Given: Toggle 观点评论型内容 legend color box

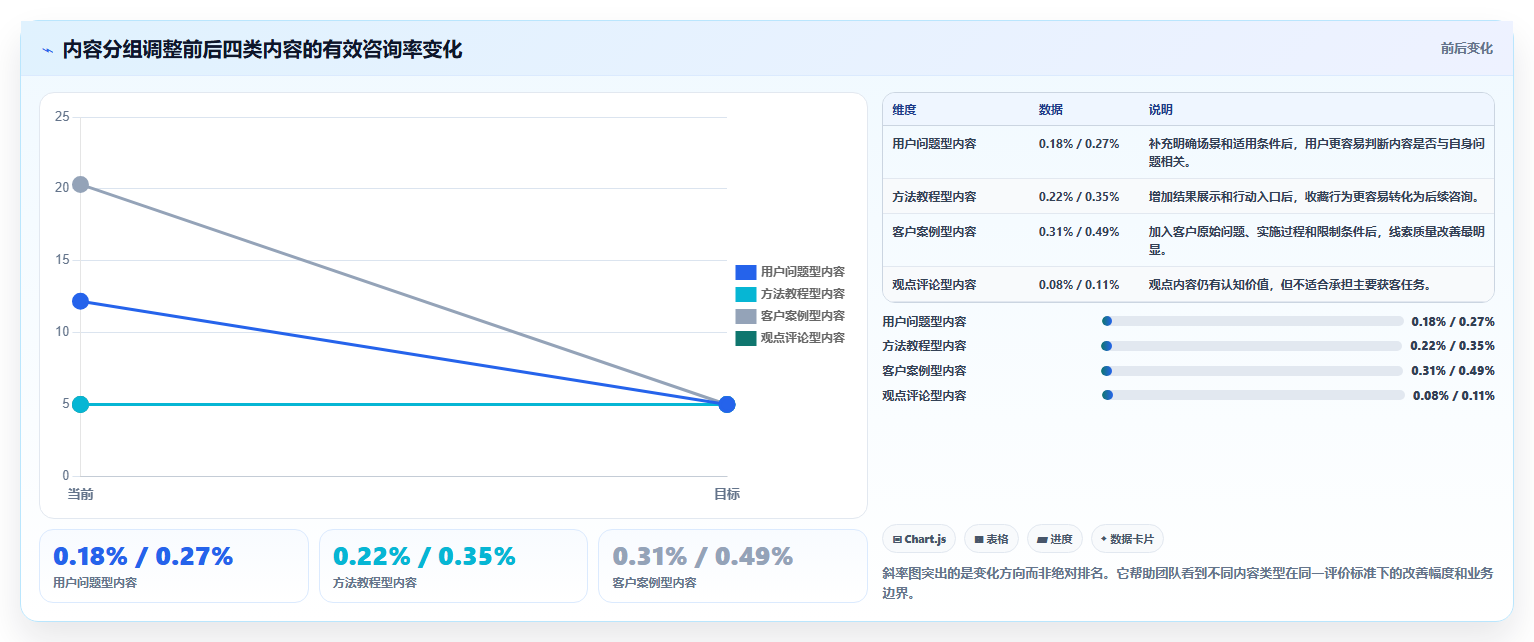Looking at the screenshot, I should pos(745,338).
